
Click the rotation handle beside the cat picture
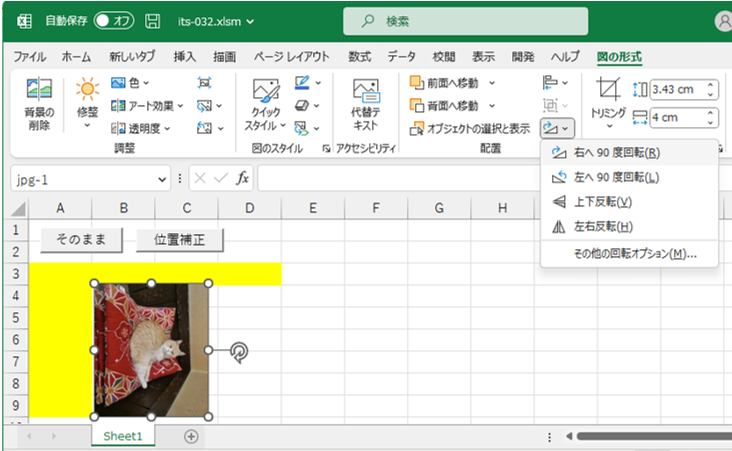click(238, 351)
